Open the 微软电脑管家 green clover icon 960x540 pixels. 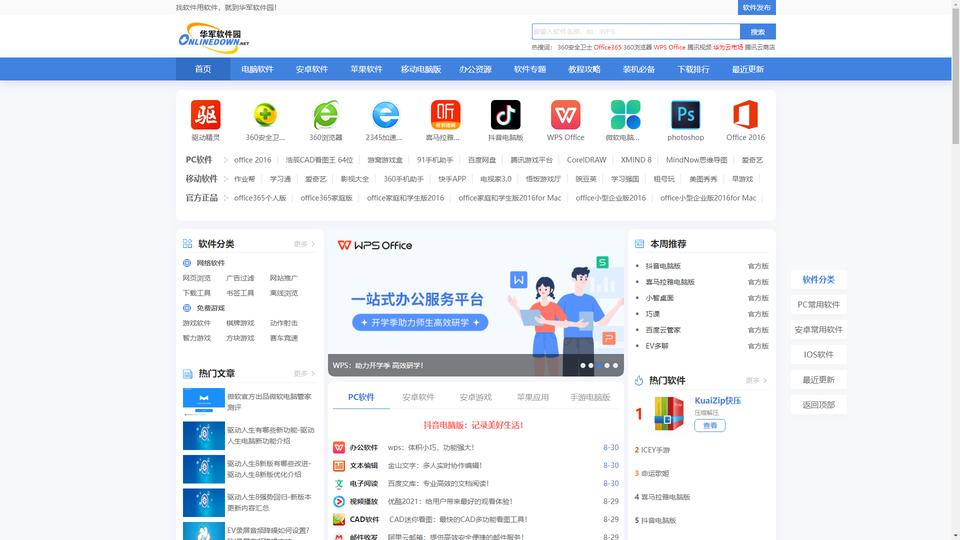tap(625, 114)
